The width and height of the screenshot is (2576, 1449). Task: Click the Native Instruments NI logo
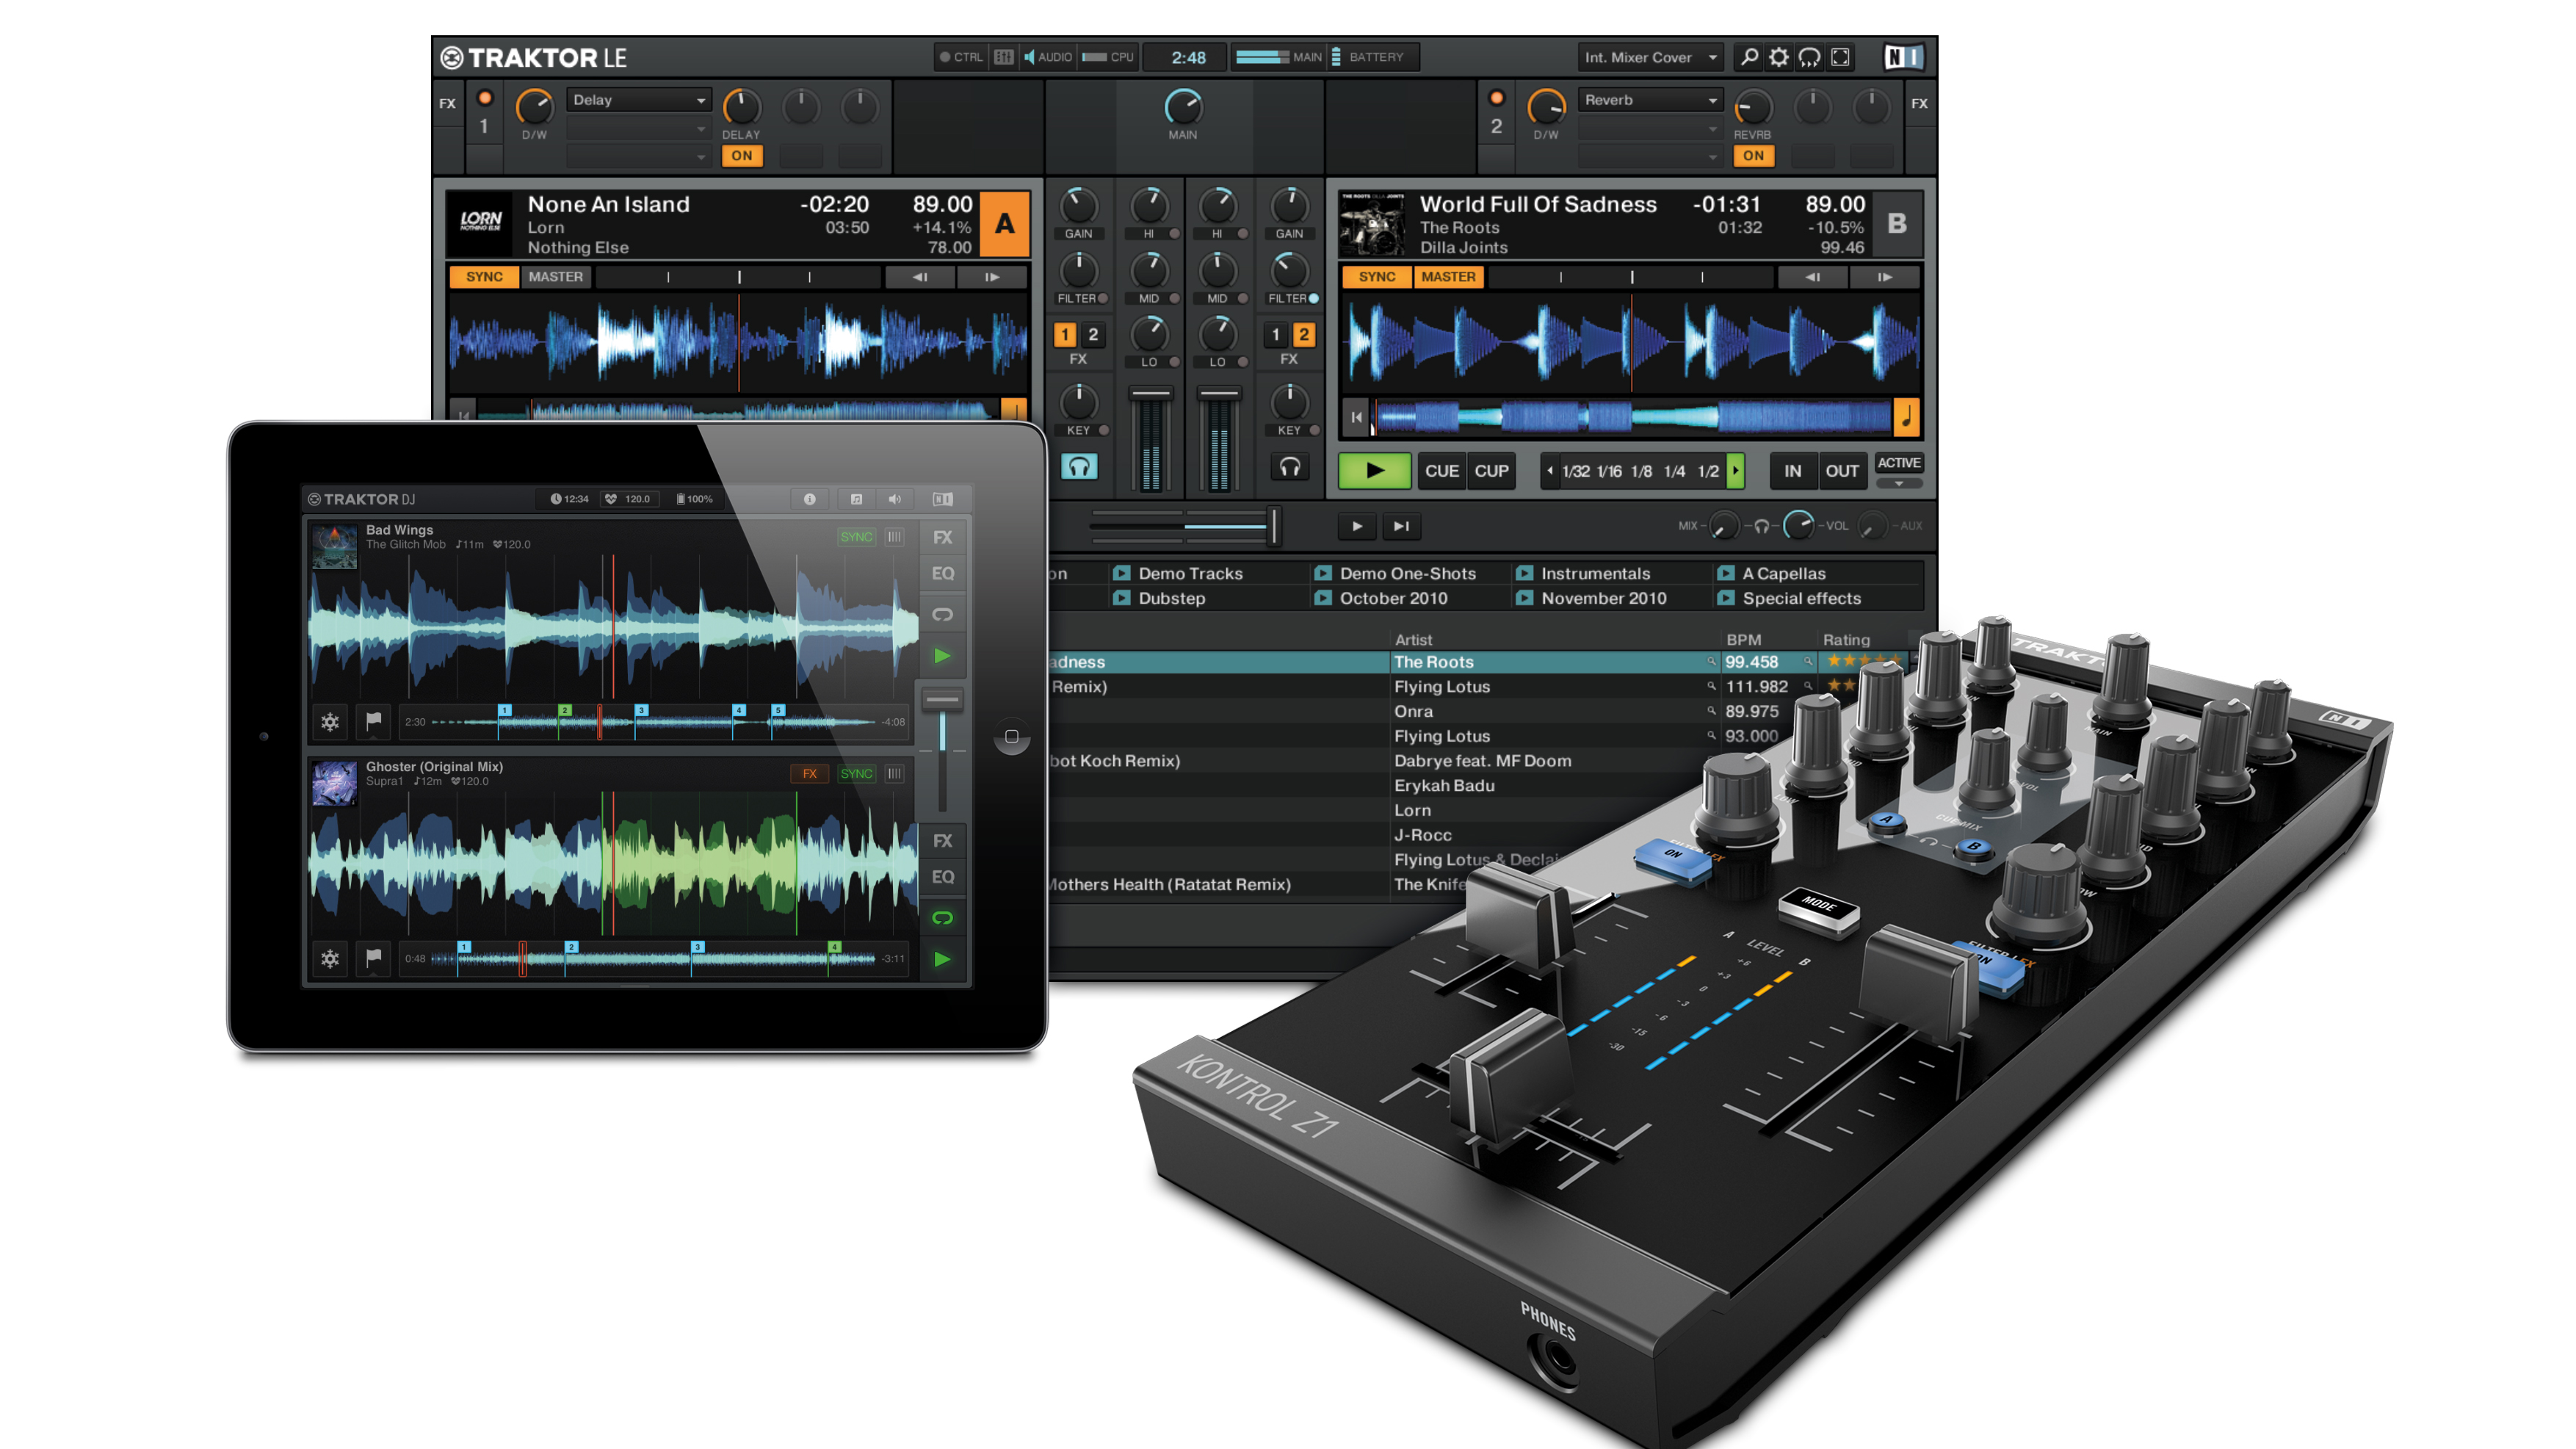click(x=1903, y=57)
